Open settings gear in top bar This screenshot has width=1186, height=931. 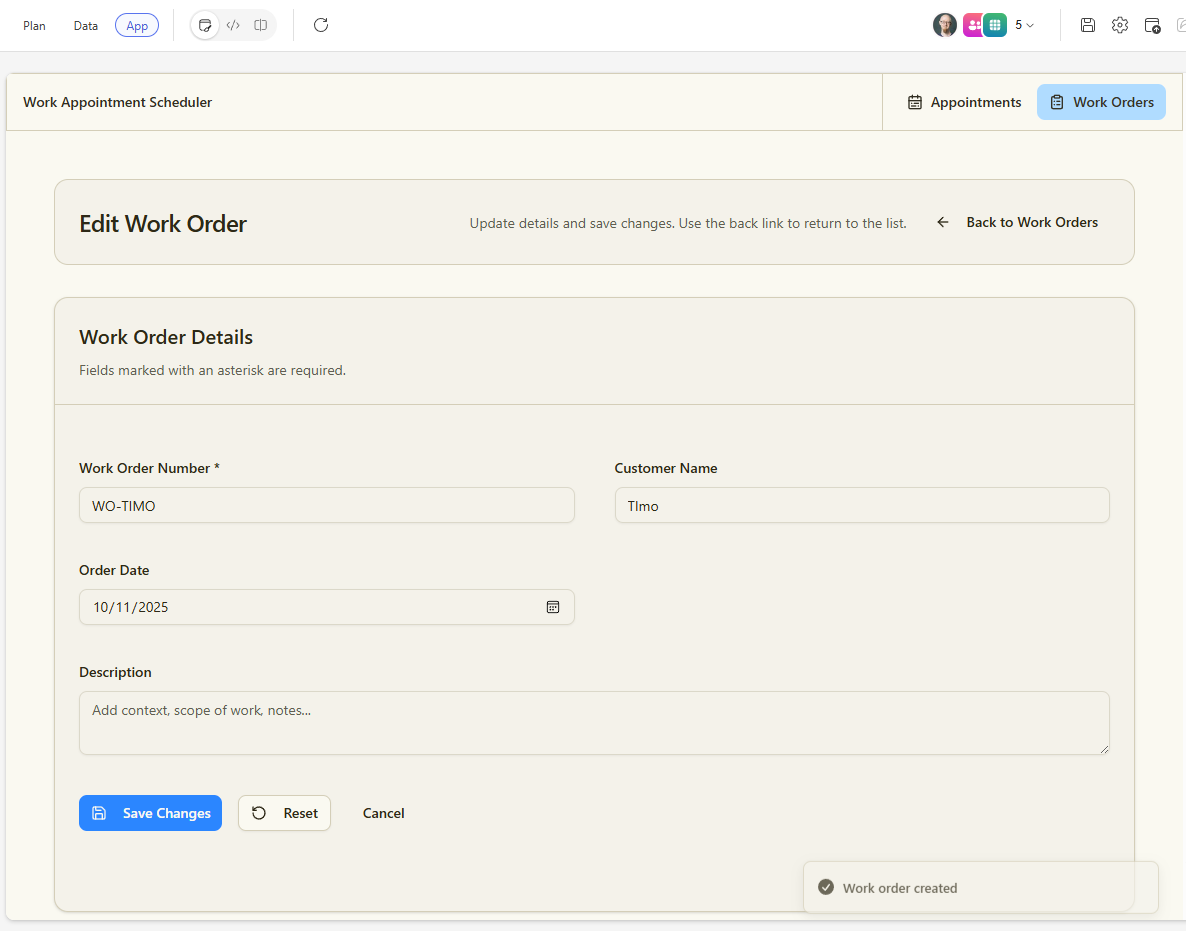click(x=1120, y=25)
